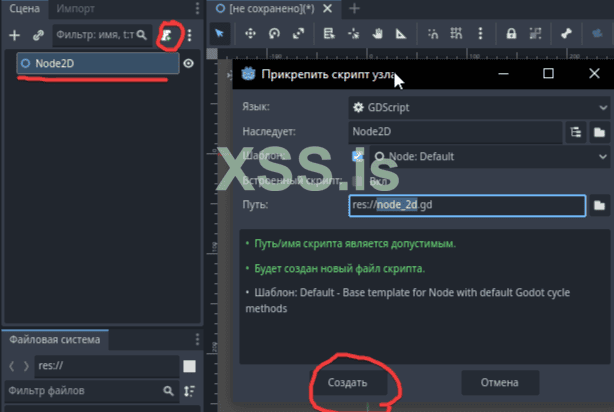Add a new child node with plus icon
Viewport: 614px width, 412px height.
[x=14, y=35]
